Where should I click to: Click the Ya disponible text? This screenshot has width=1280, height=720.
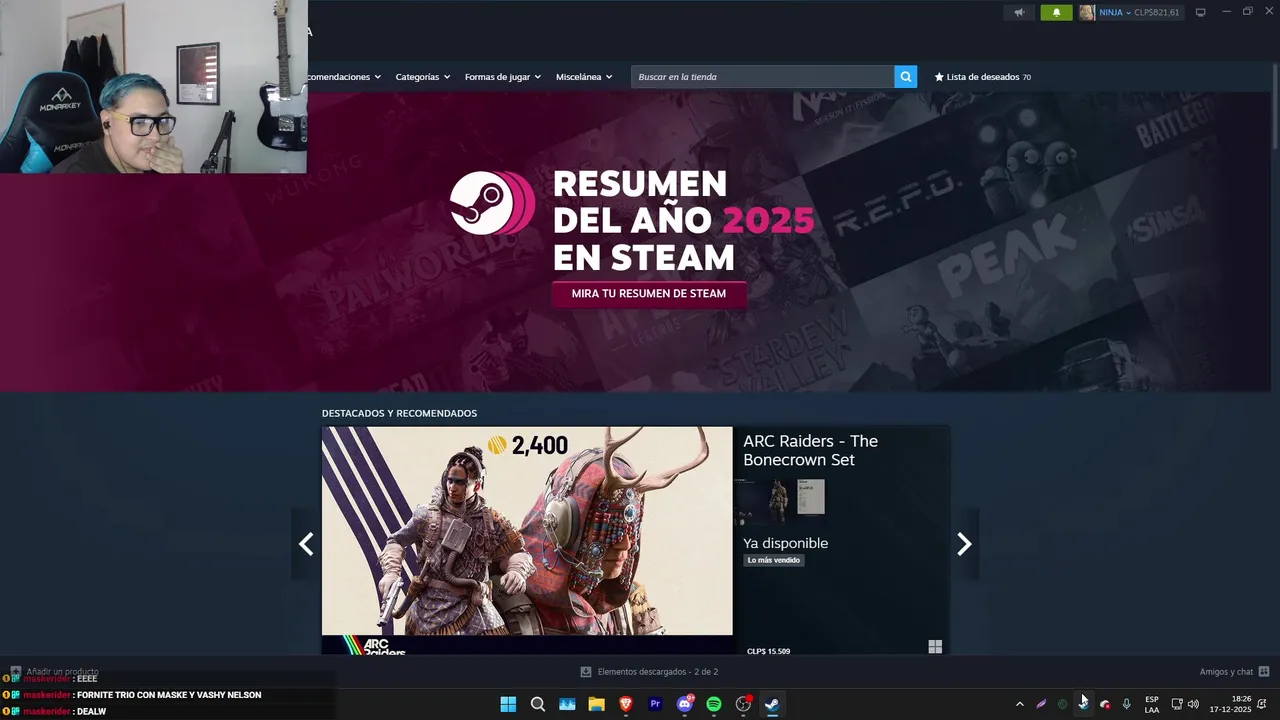(785, 543)
